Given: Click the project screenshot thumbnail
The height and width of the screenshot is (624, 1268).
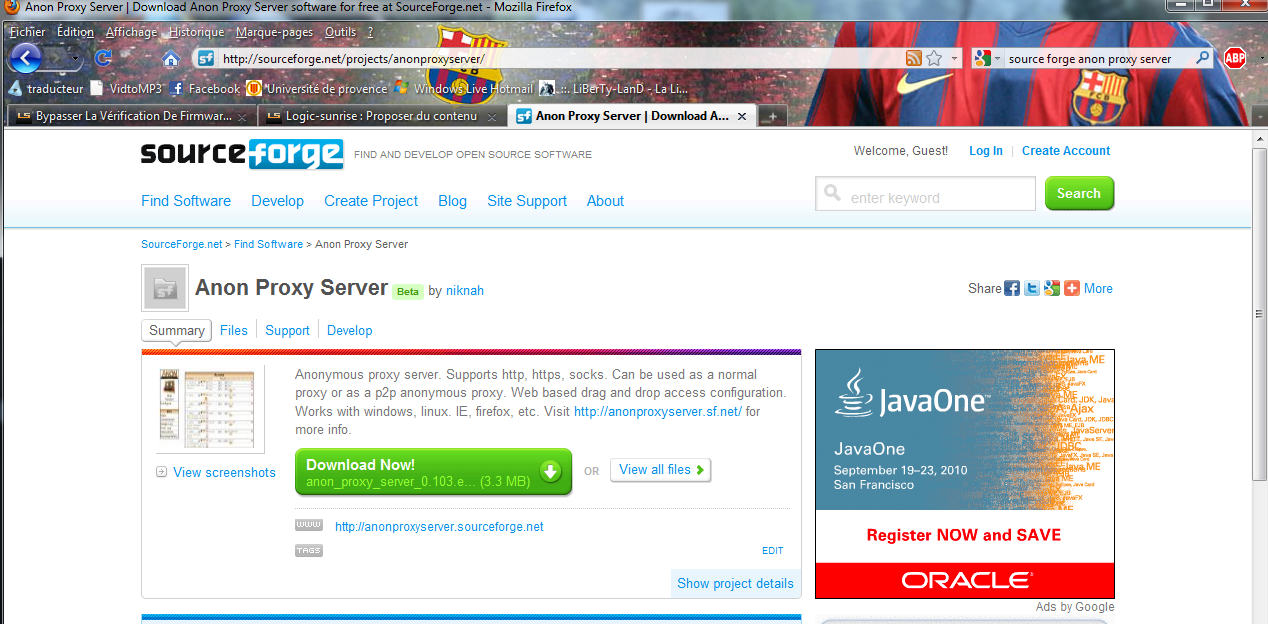Looking at the screenshot, I should [x=211, y=409].
